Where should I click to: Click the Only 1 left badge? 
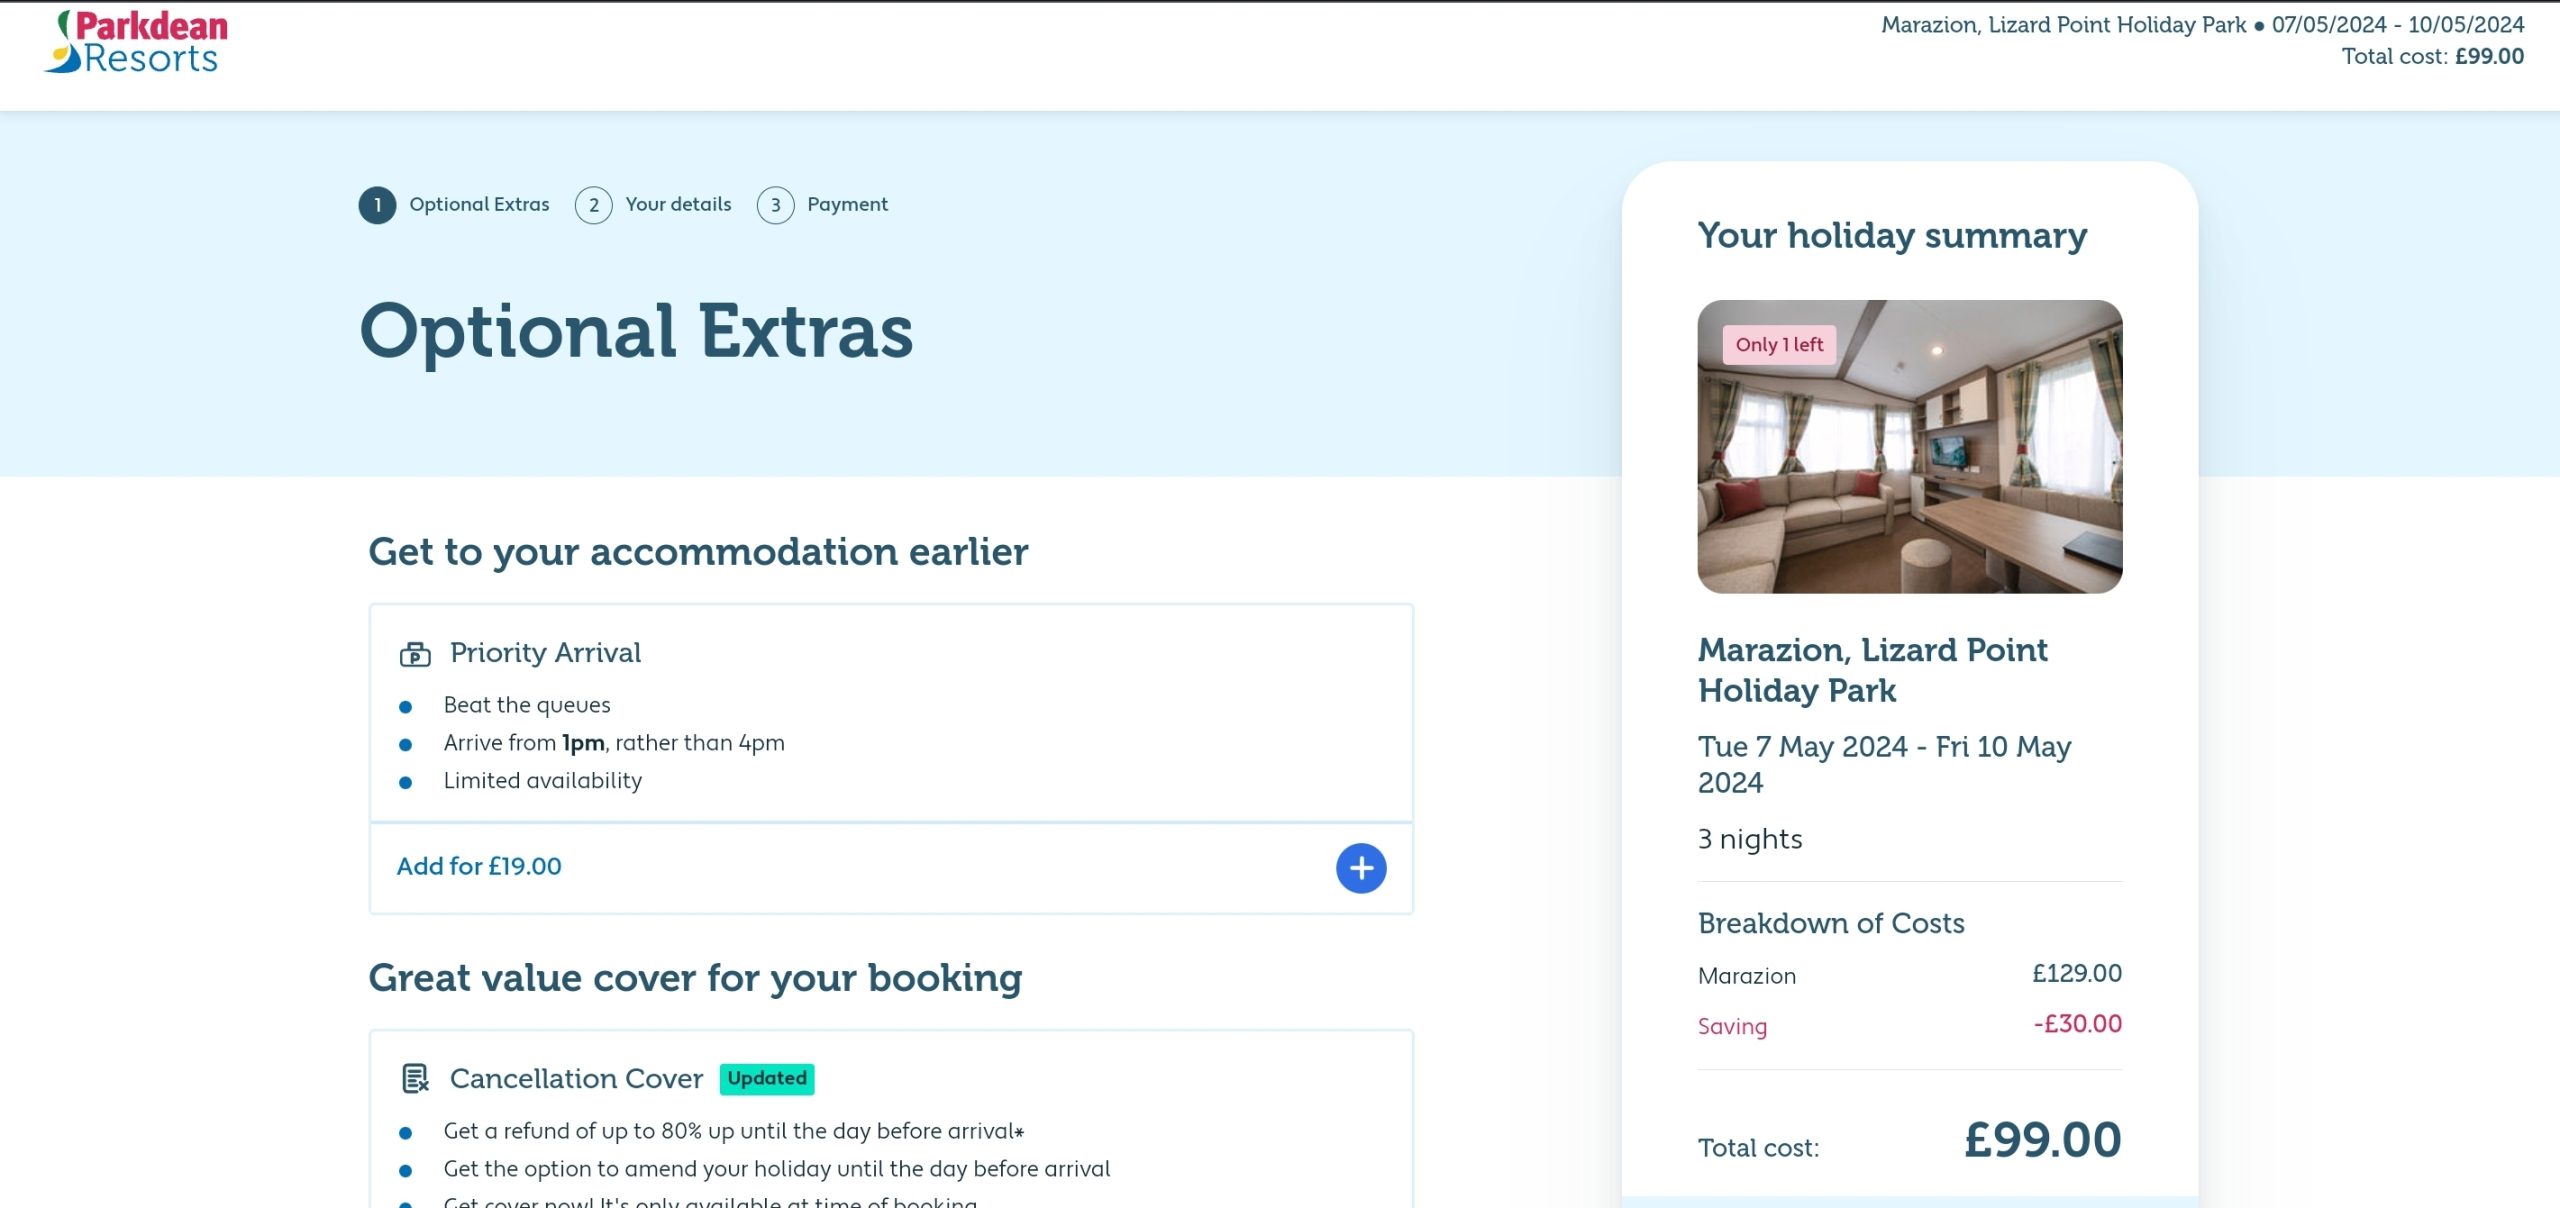click(x=1779, y=345)
